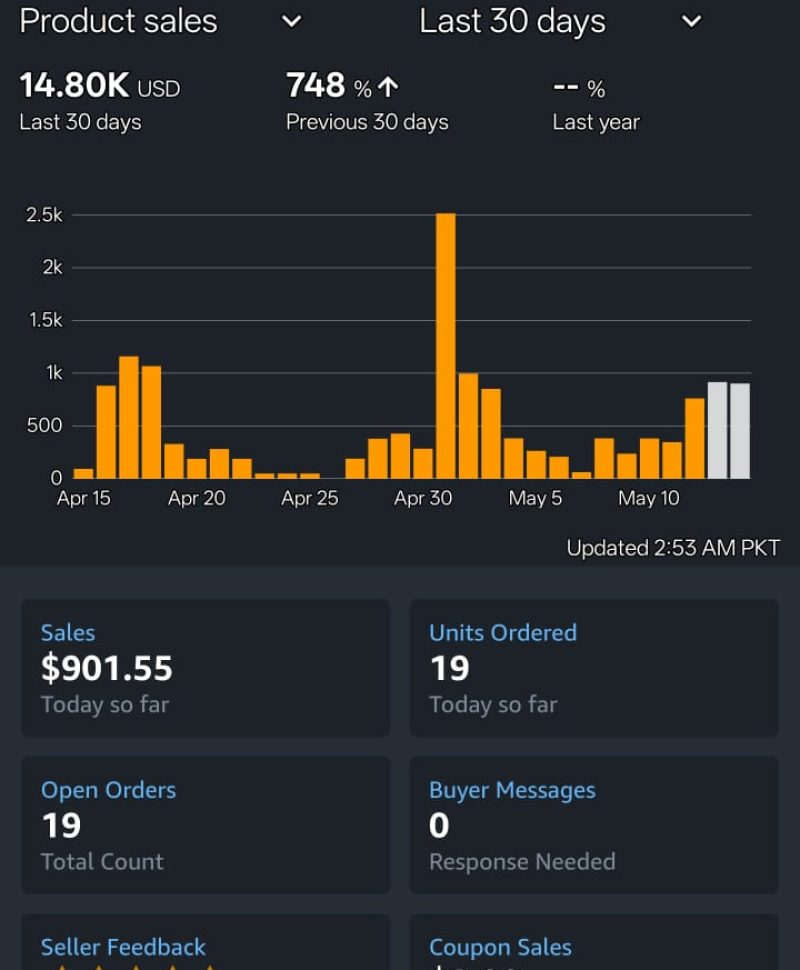Select the last gray bar in chart

740,430
